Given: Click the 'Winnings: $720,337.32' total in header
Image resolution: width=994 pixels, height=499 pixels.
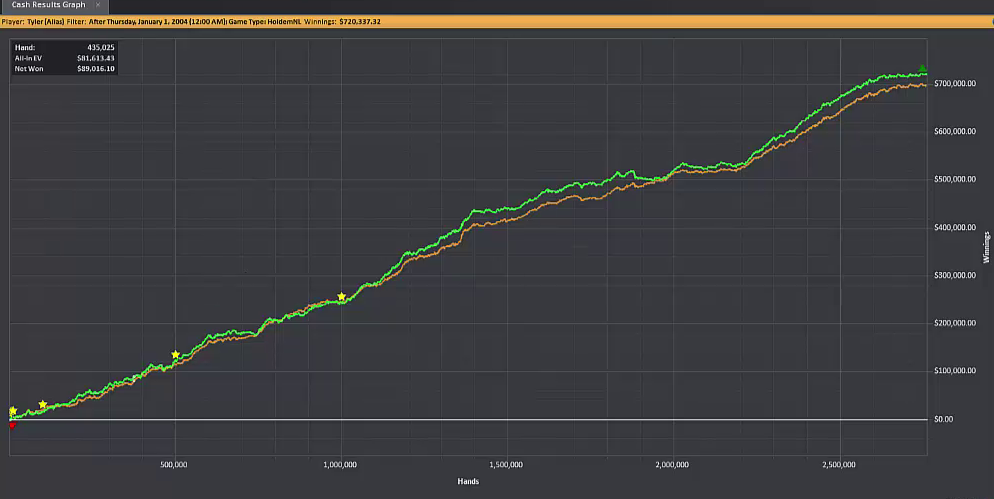Looking at the screenshot, I should pyautogui.click(x=342, y=22).
